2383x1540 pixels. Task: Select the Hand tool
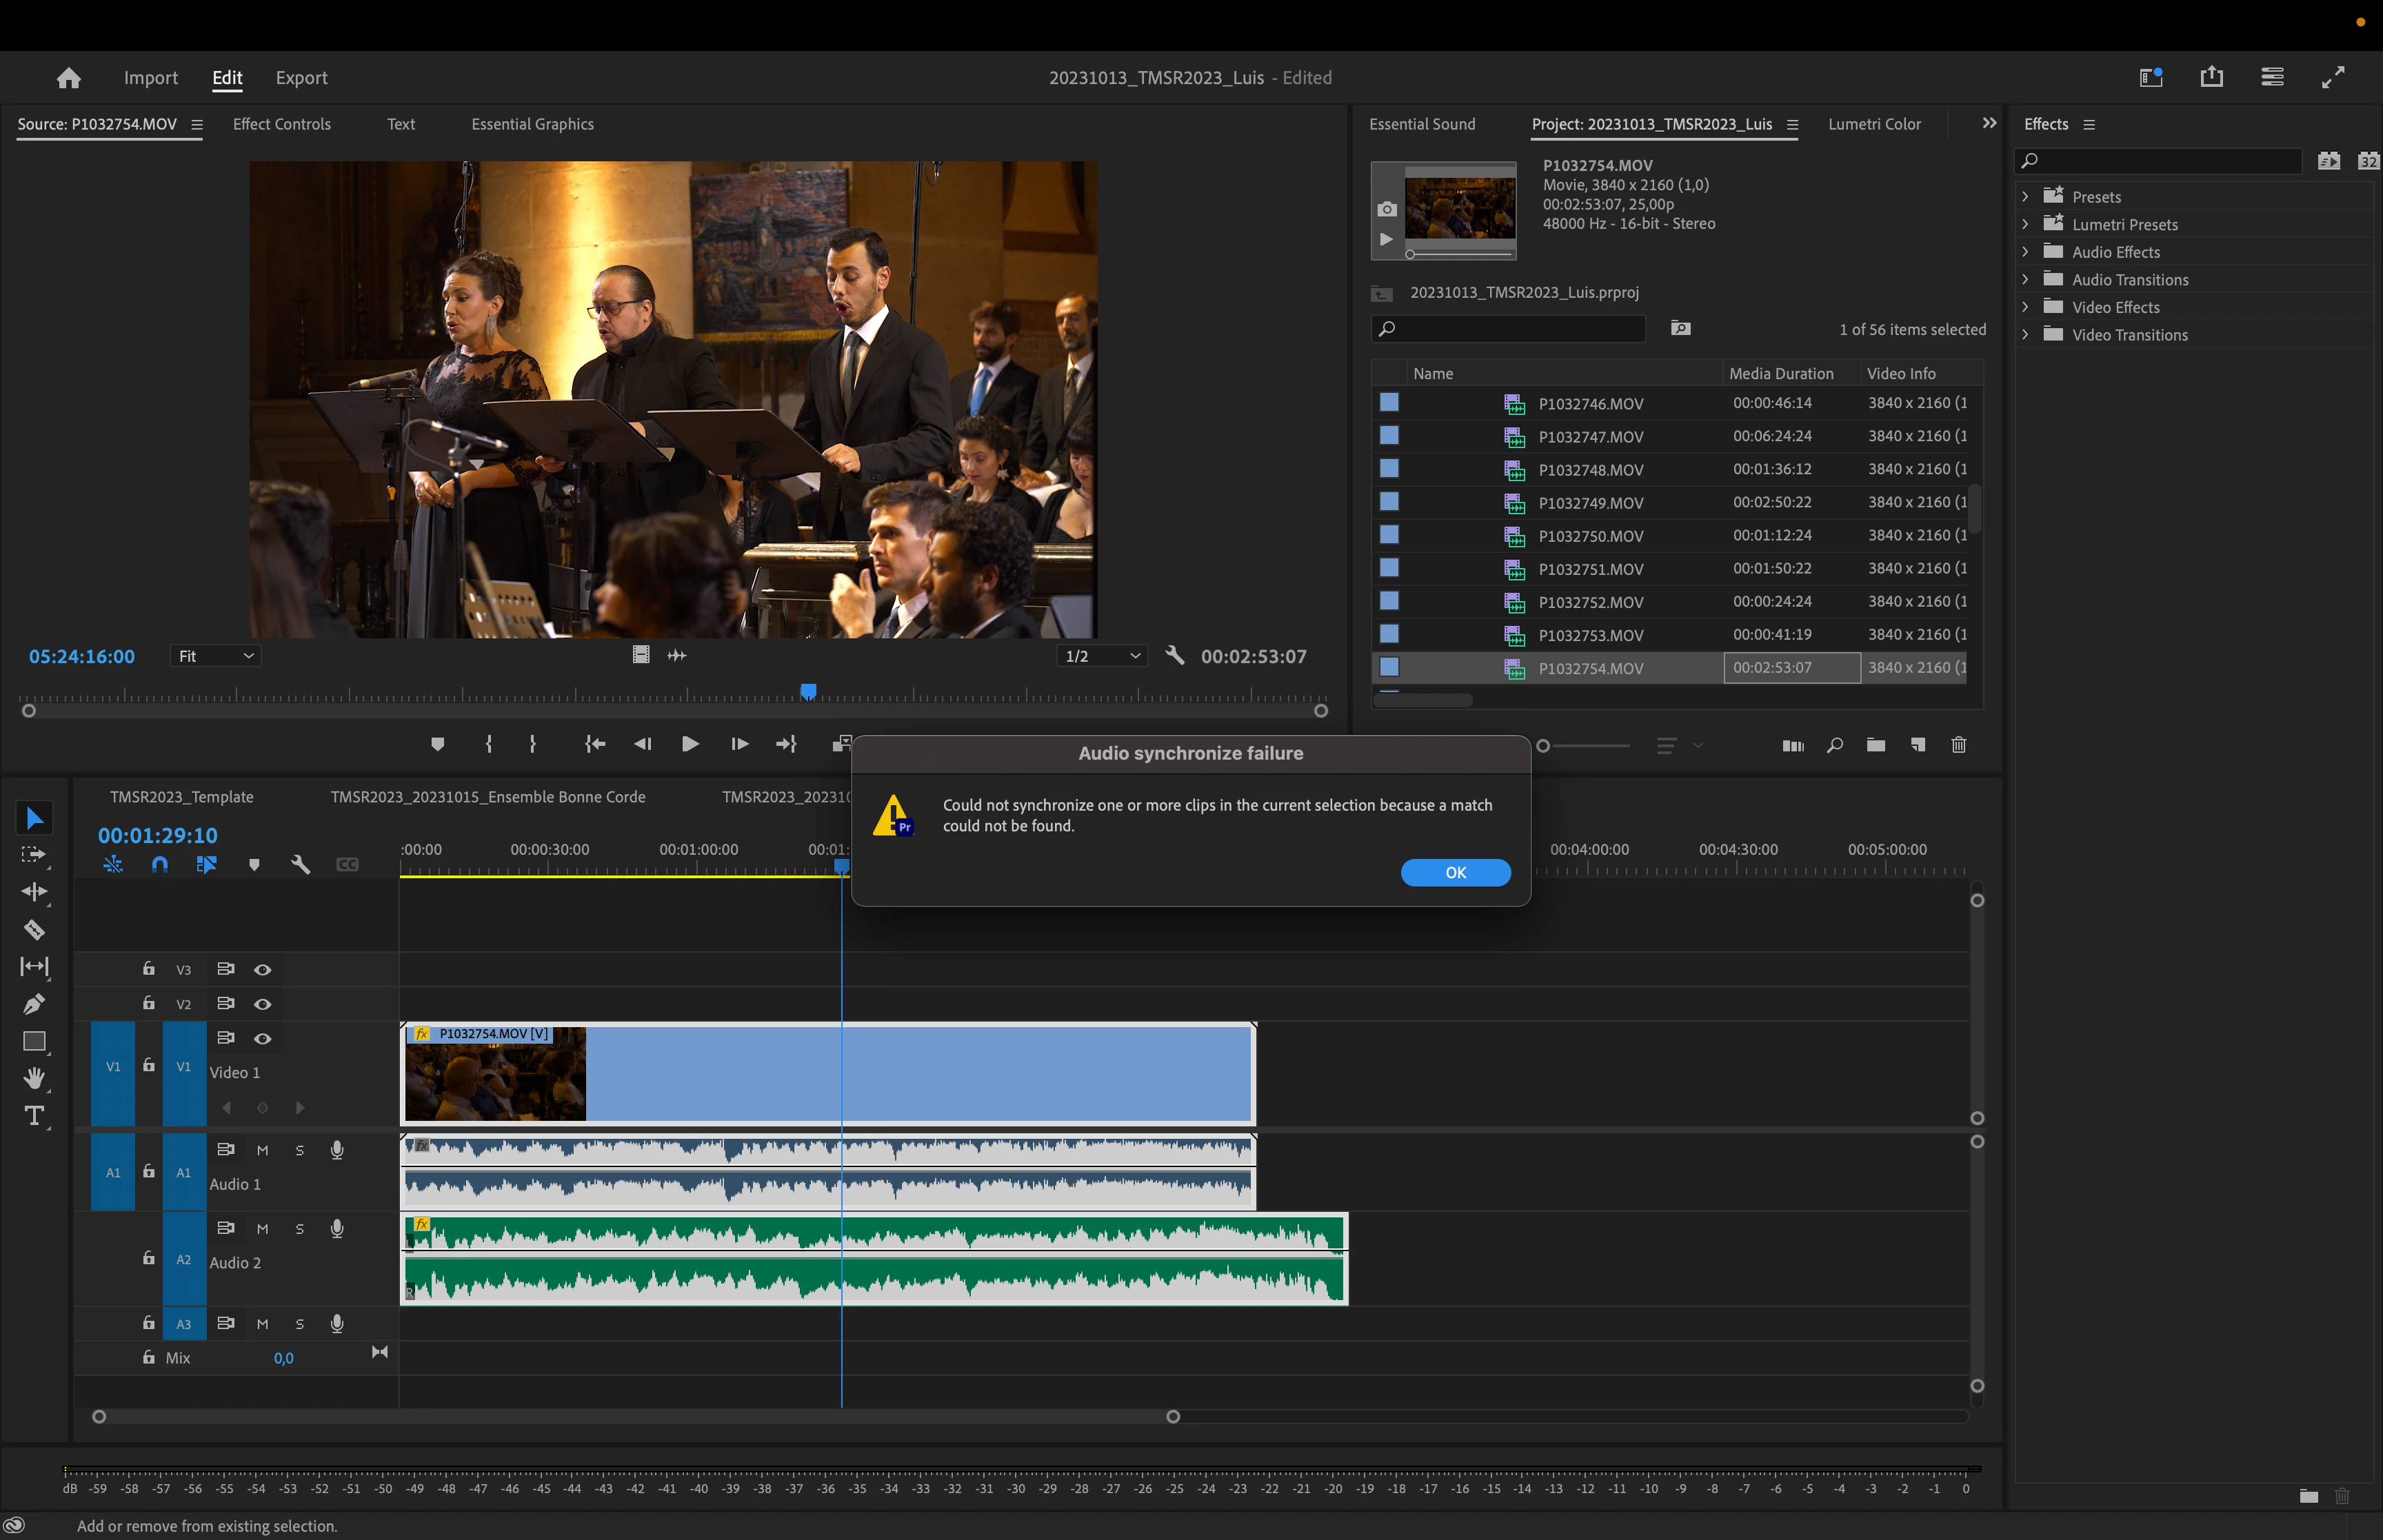[34, 1078]
